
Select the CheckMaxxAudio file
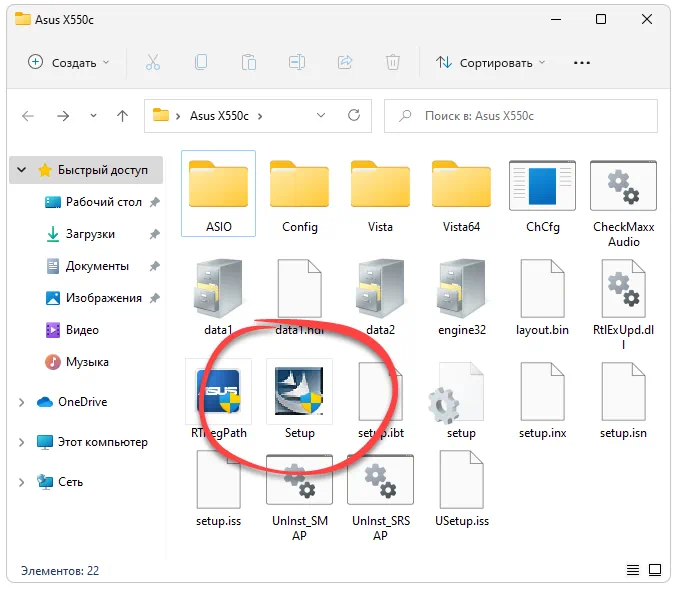[x=623, y=203]
